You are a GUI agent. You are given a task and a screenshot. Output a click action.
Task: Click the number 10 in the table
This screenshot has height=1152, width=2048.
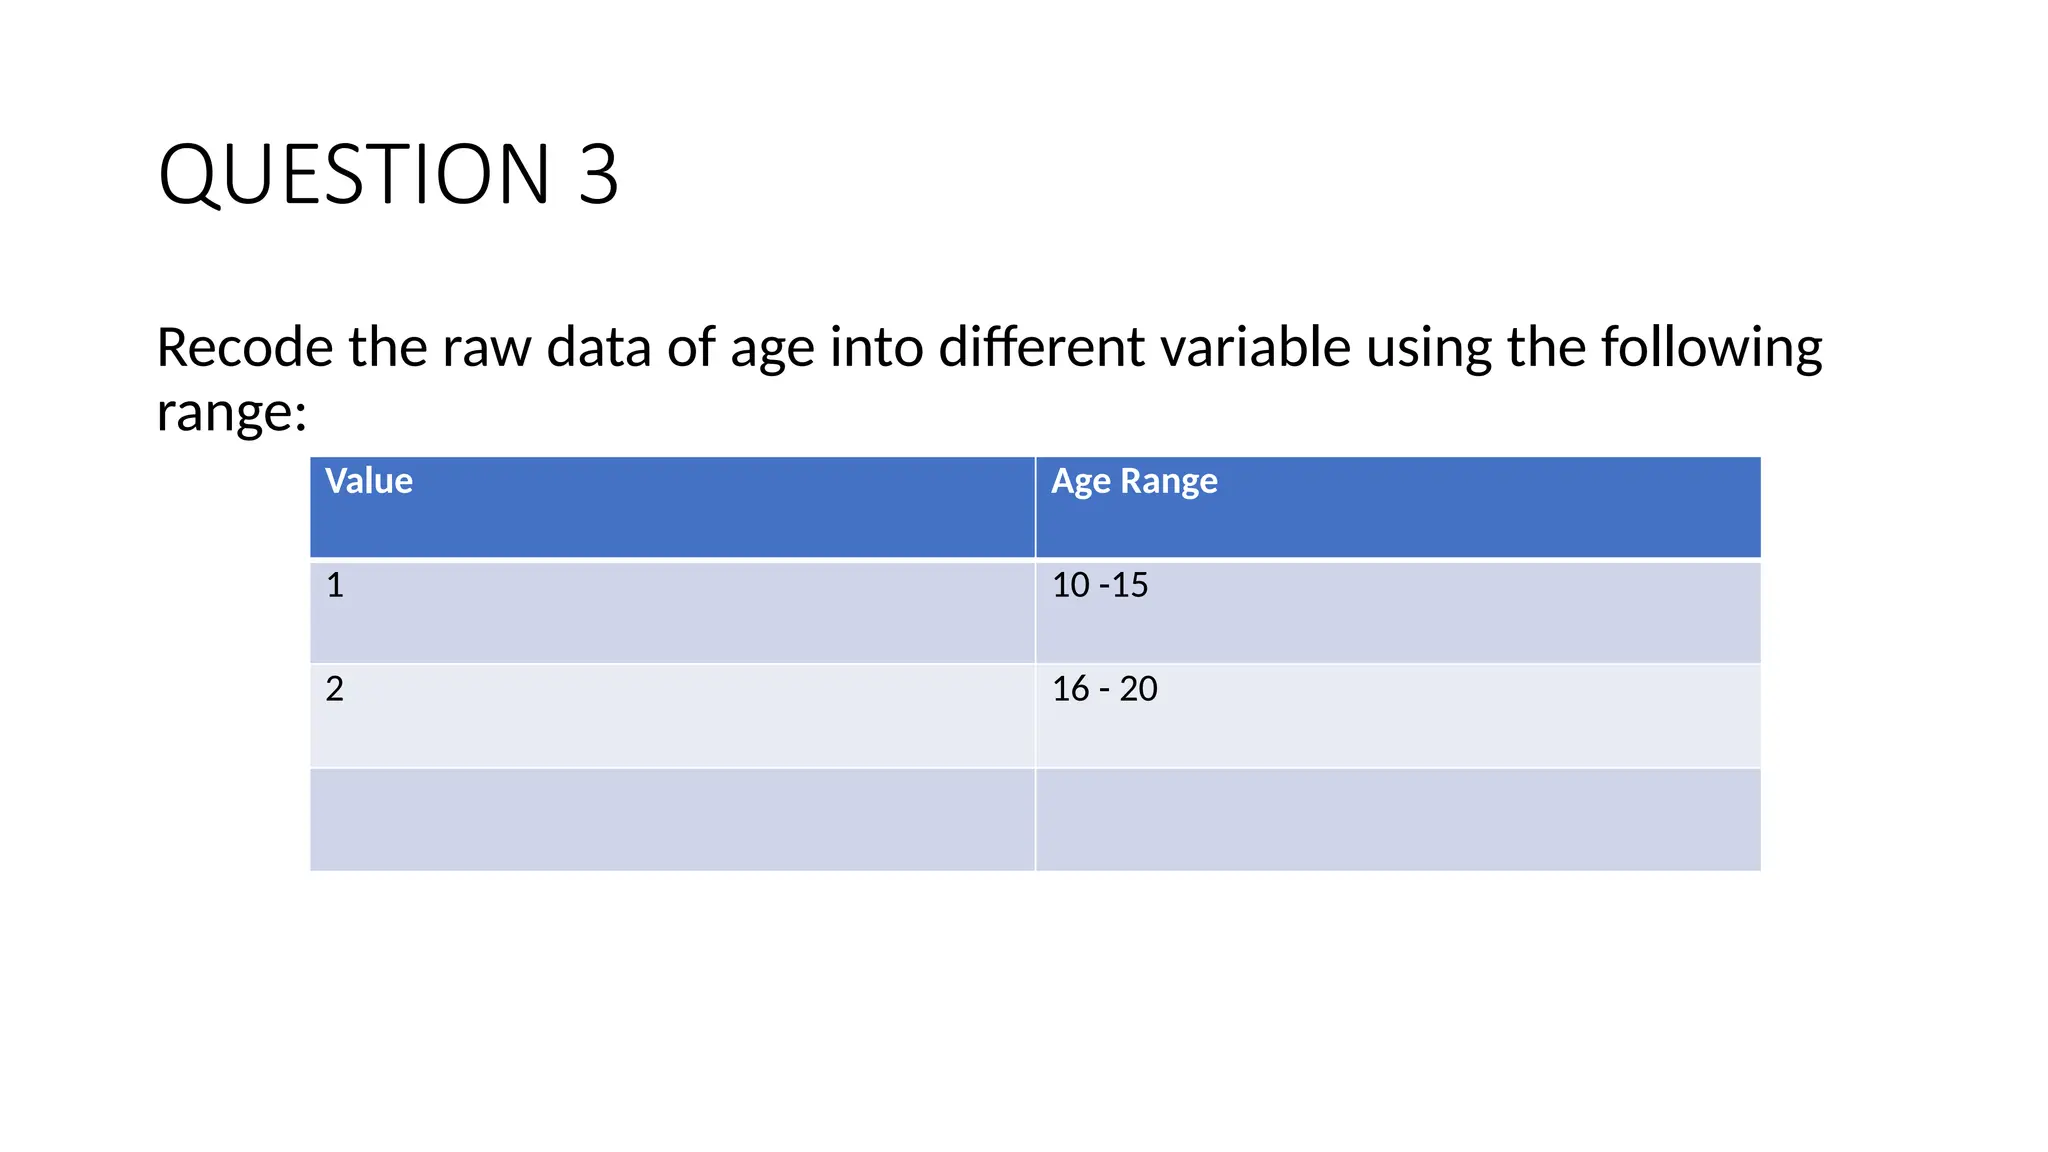(x=1070, y=585)
